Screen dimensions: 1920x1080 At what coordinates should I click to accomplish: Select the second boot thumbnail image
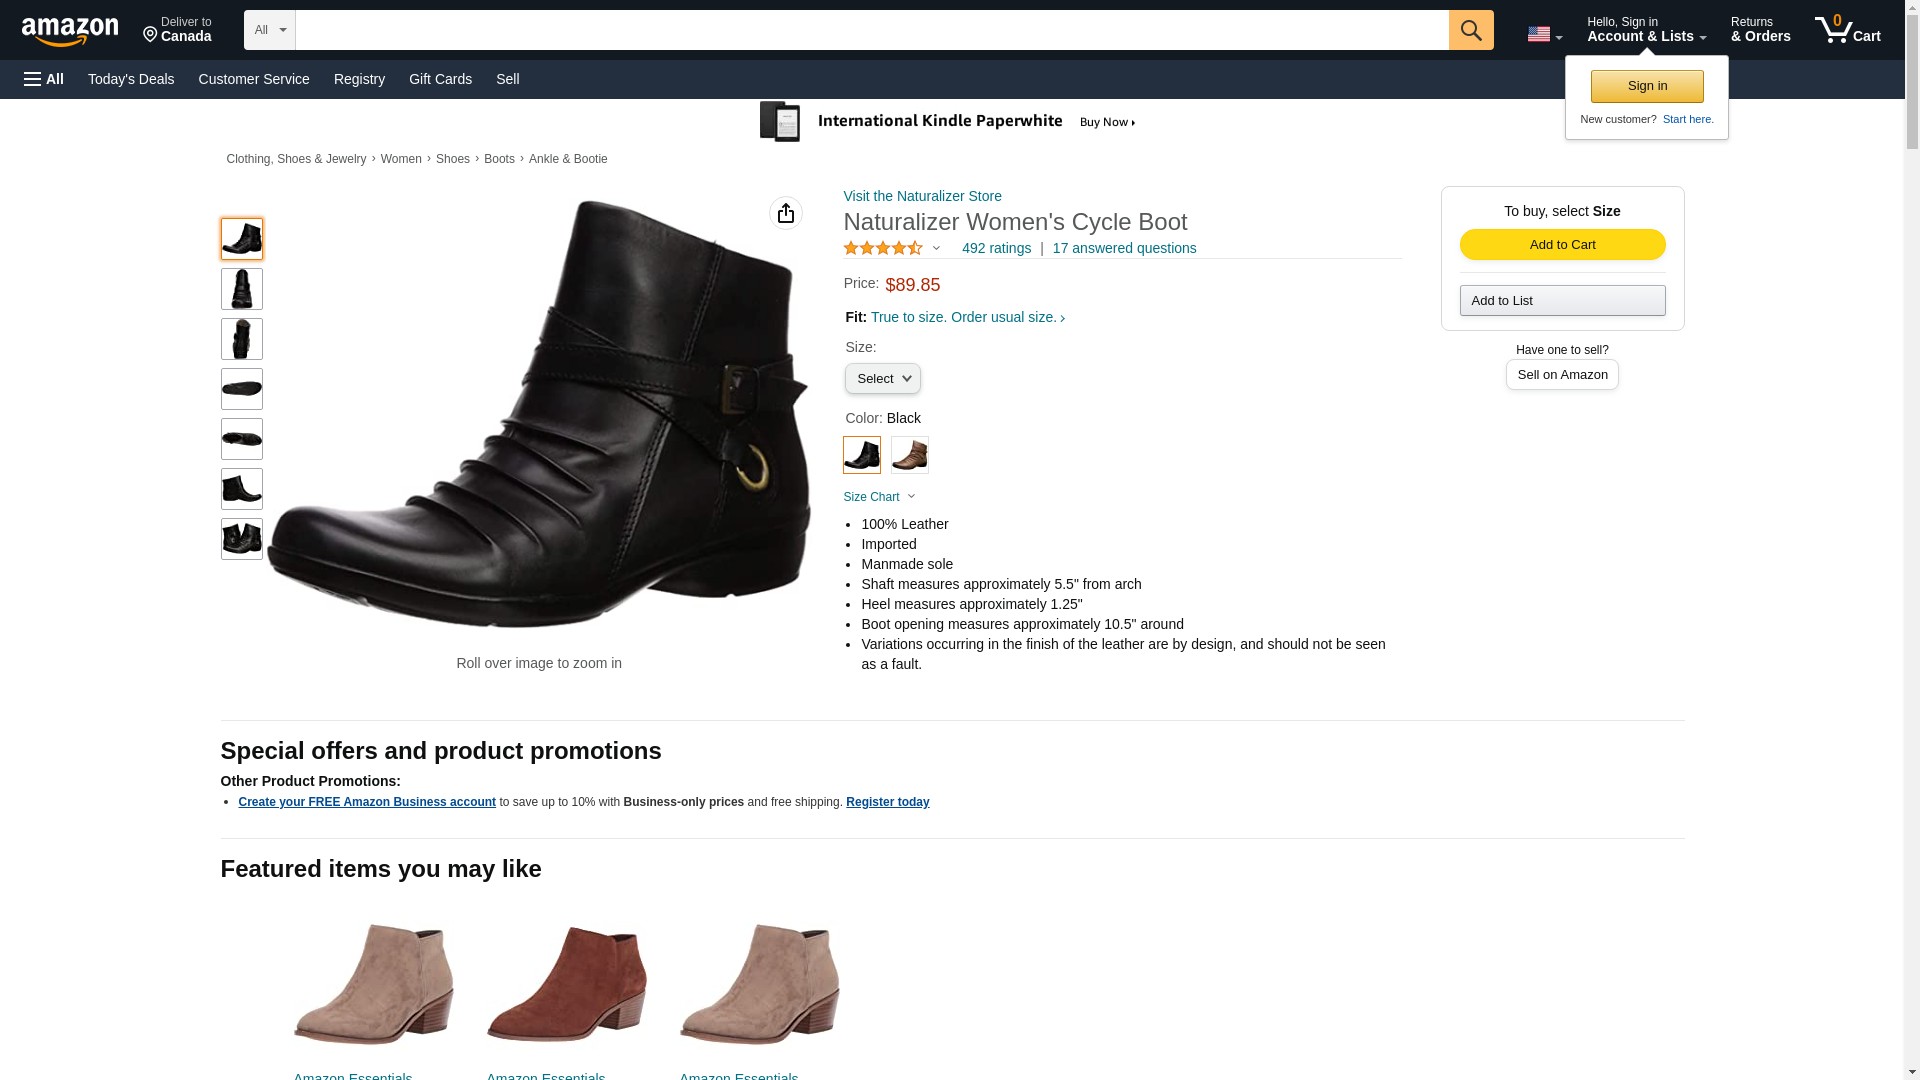click(241, 289)
